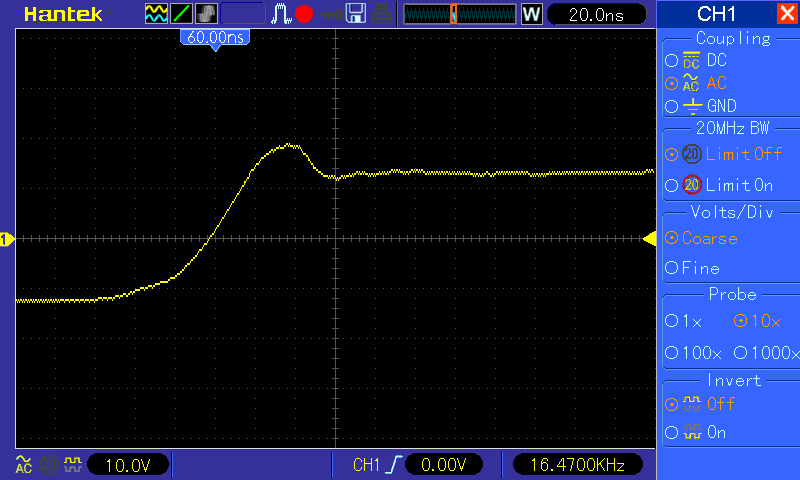800x480 pixels.
Task: Click the dual sine wave display icon
Action: point(156,14)
